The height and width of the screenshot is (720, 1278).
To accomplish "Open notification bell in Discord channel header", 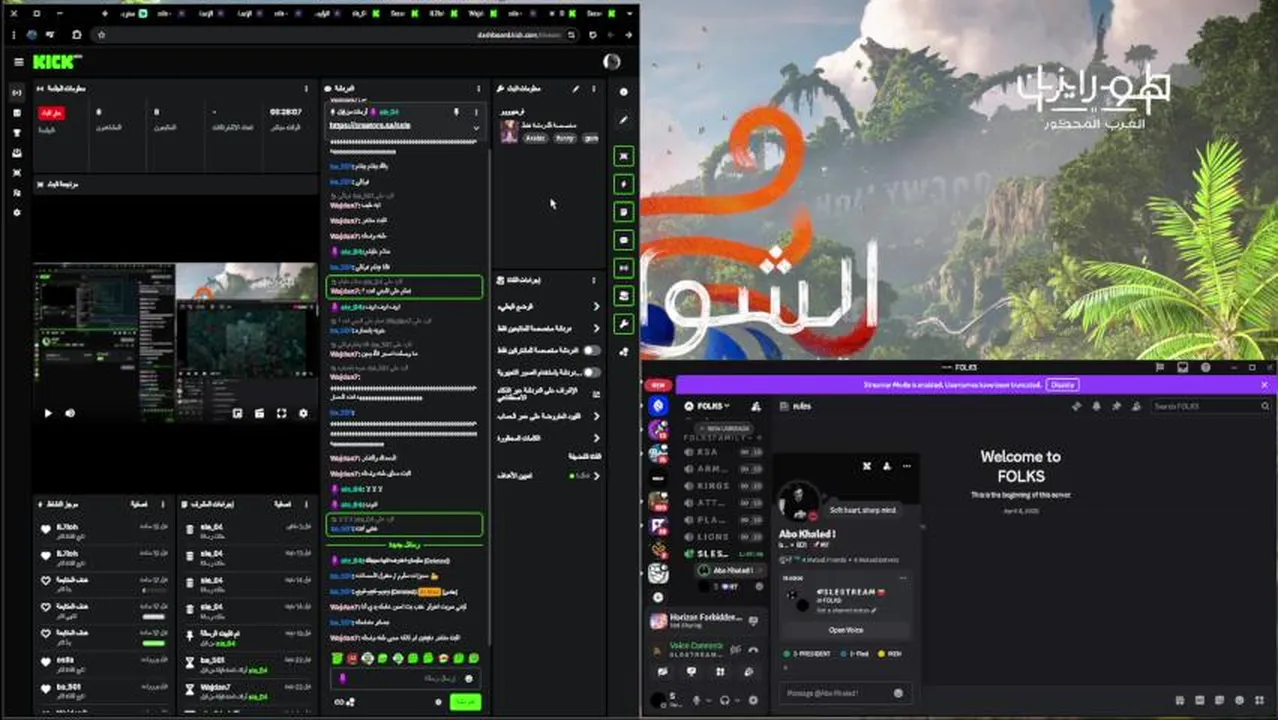I will click(x=1096, y=406).
